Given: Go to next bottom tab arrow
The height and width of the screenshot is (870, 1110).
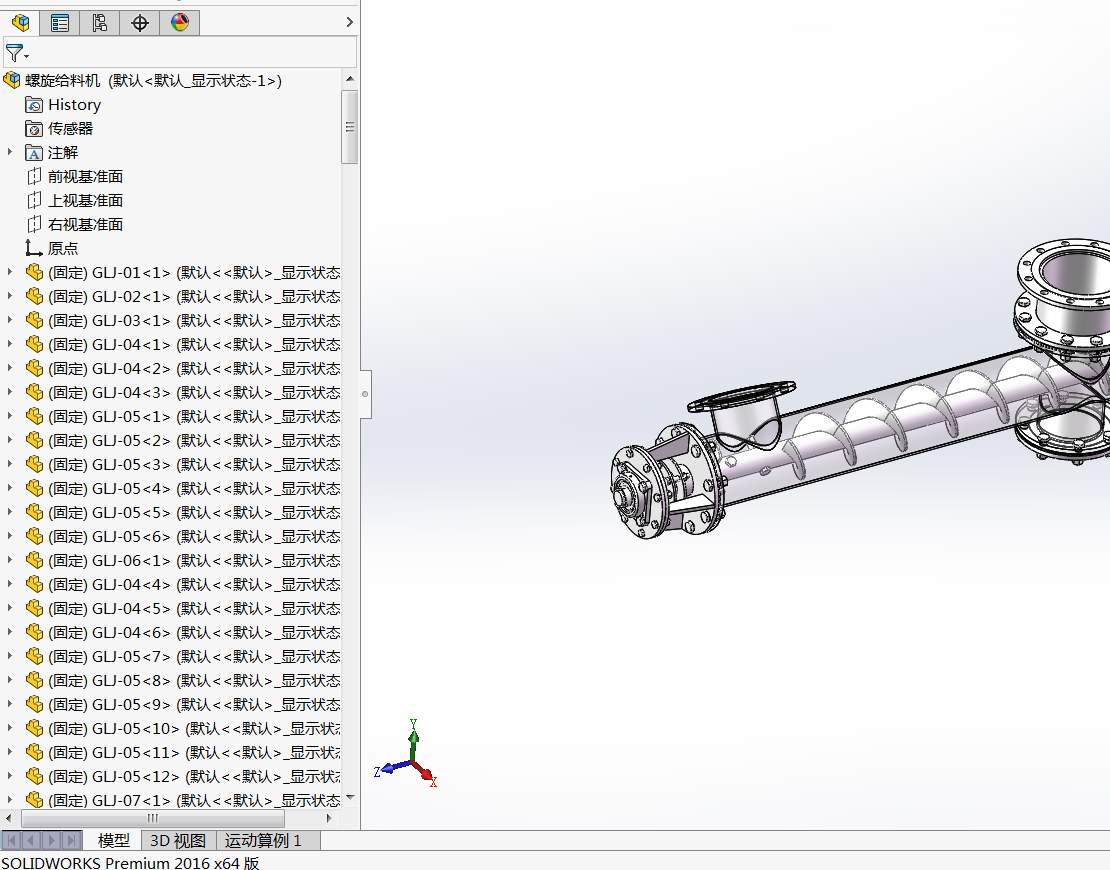Looking at the screenshot, I should click(51, 840).
